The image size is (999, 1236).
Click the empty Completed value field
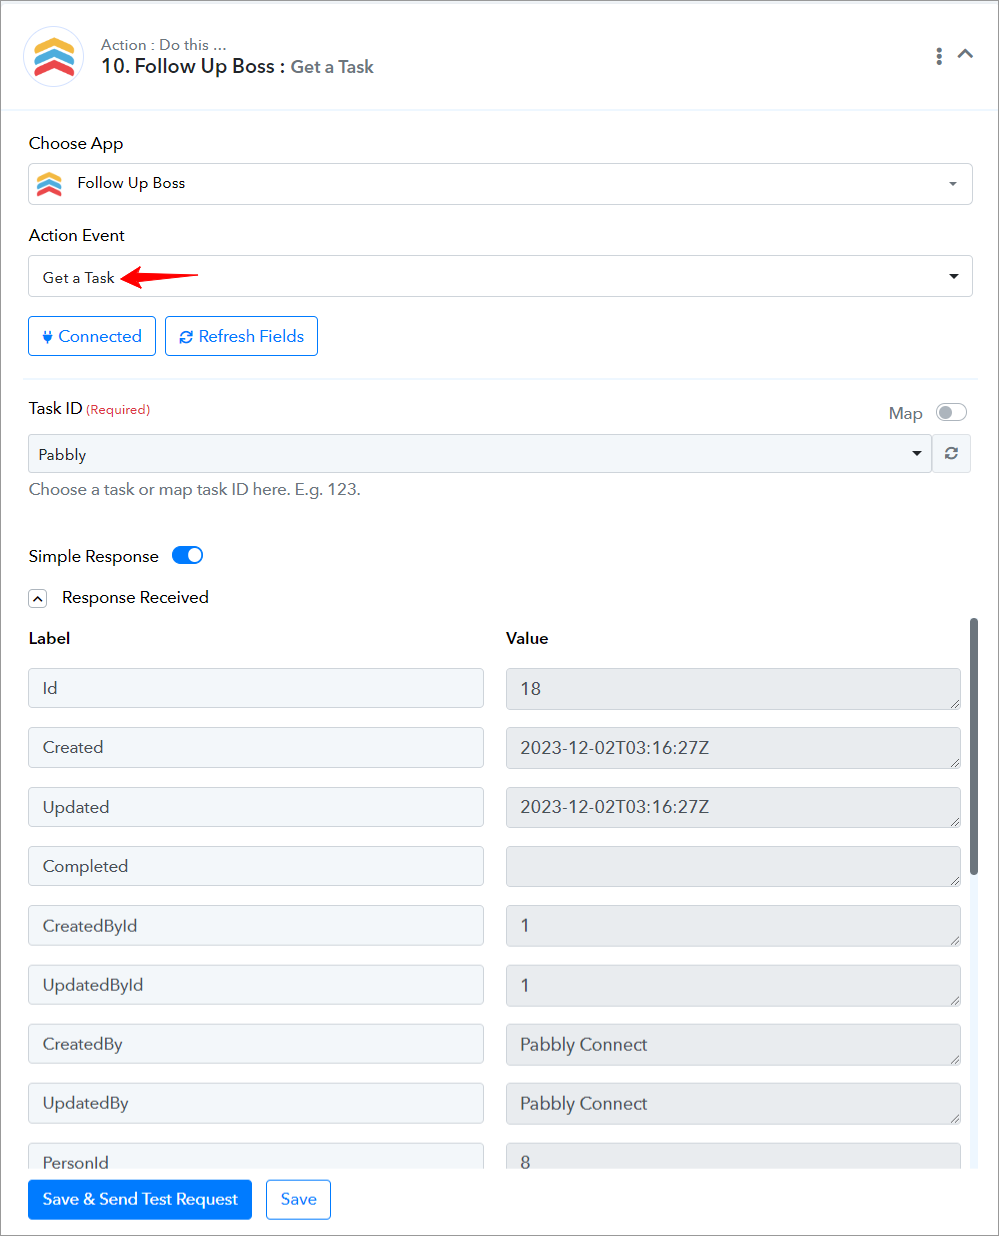(x=733, y=866)
